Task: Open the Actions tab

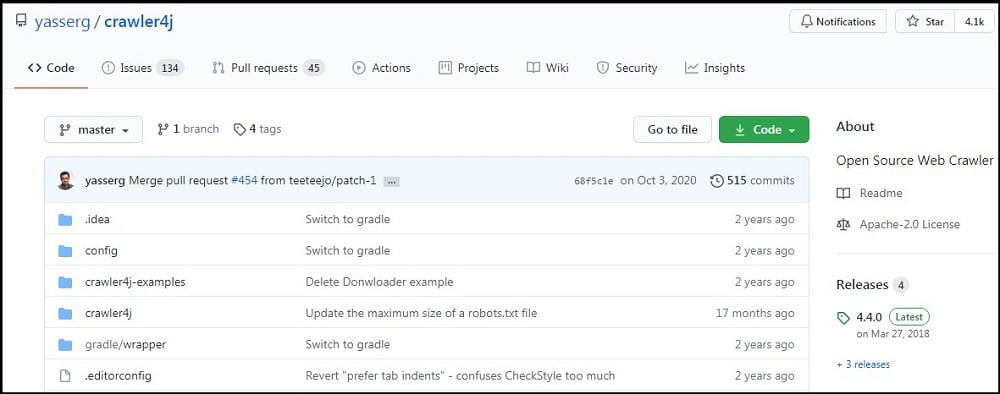Action: click(x=381, y=68)
